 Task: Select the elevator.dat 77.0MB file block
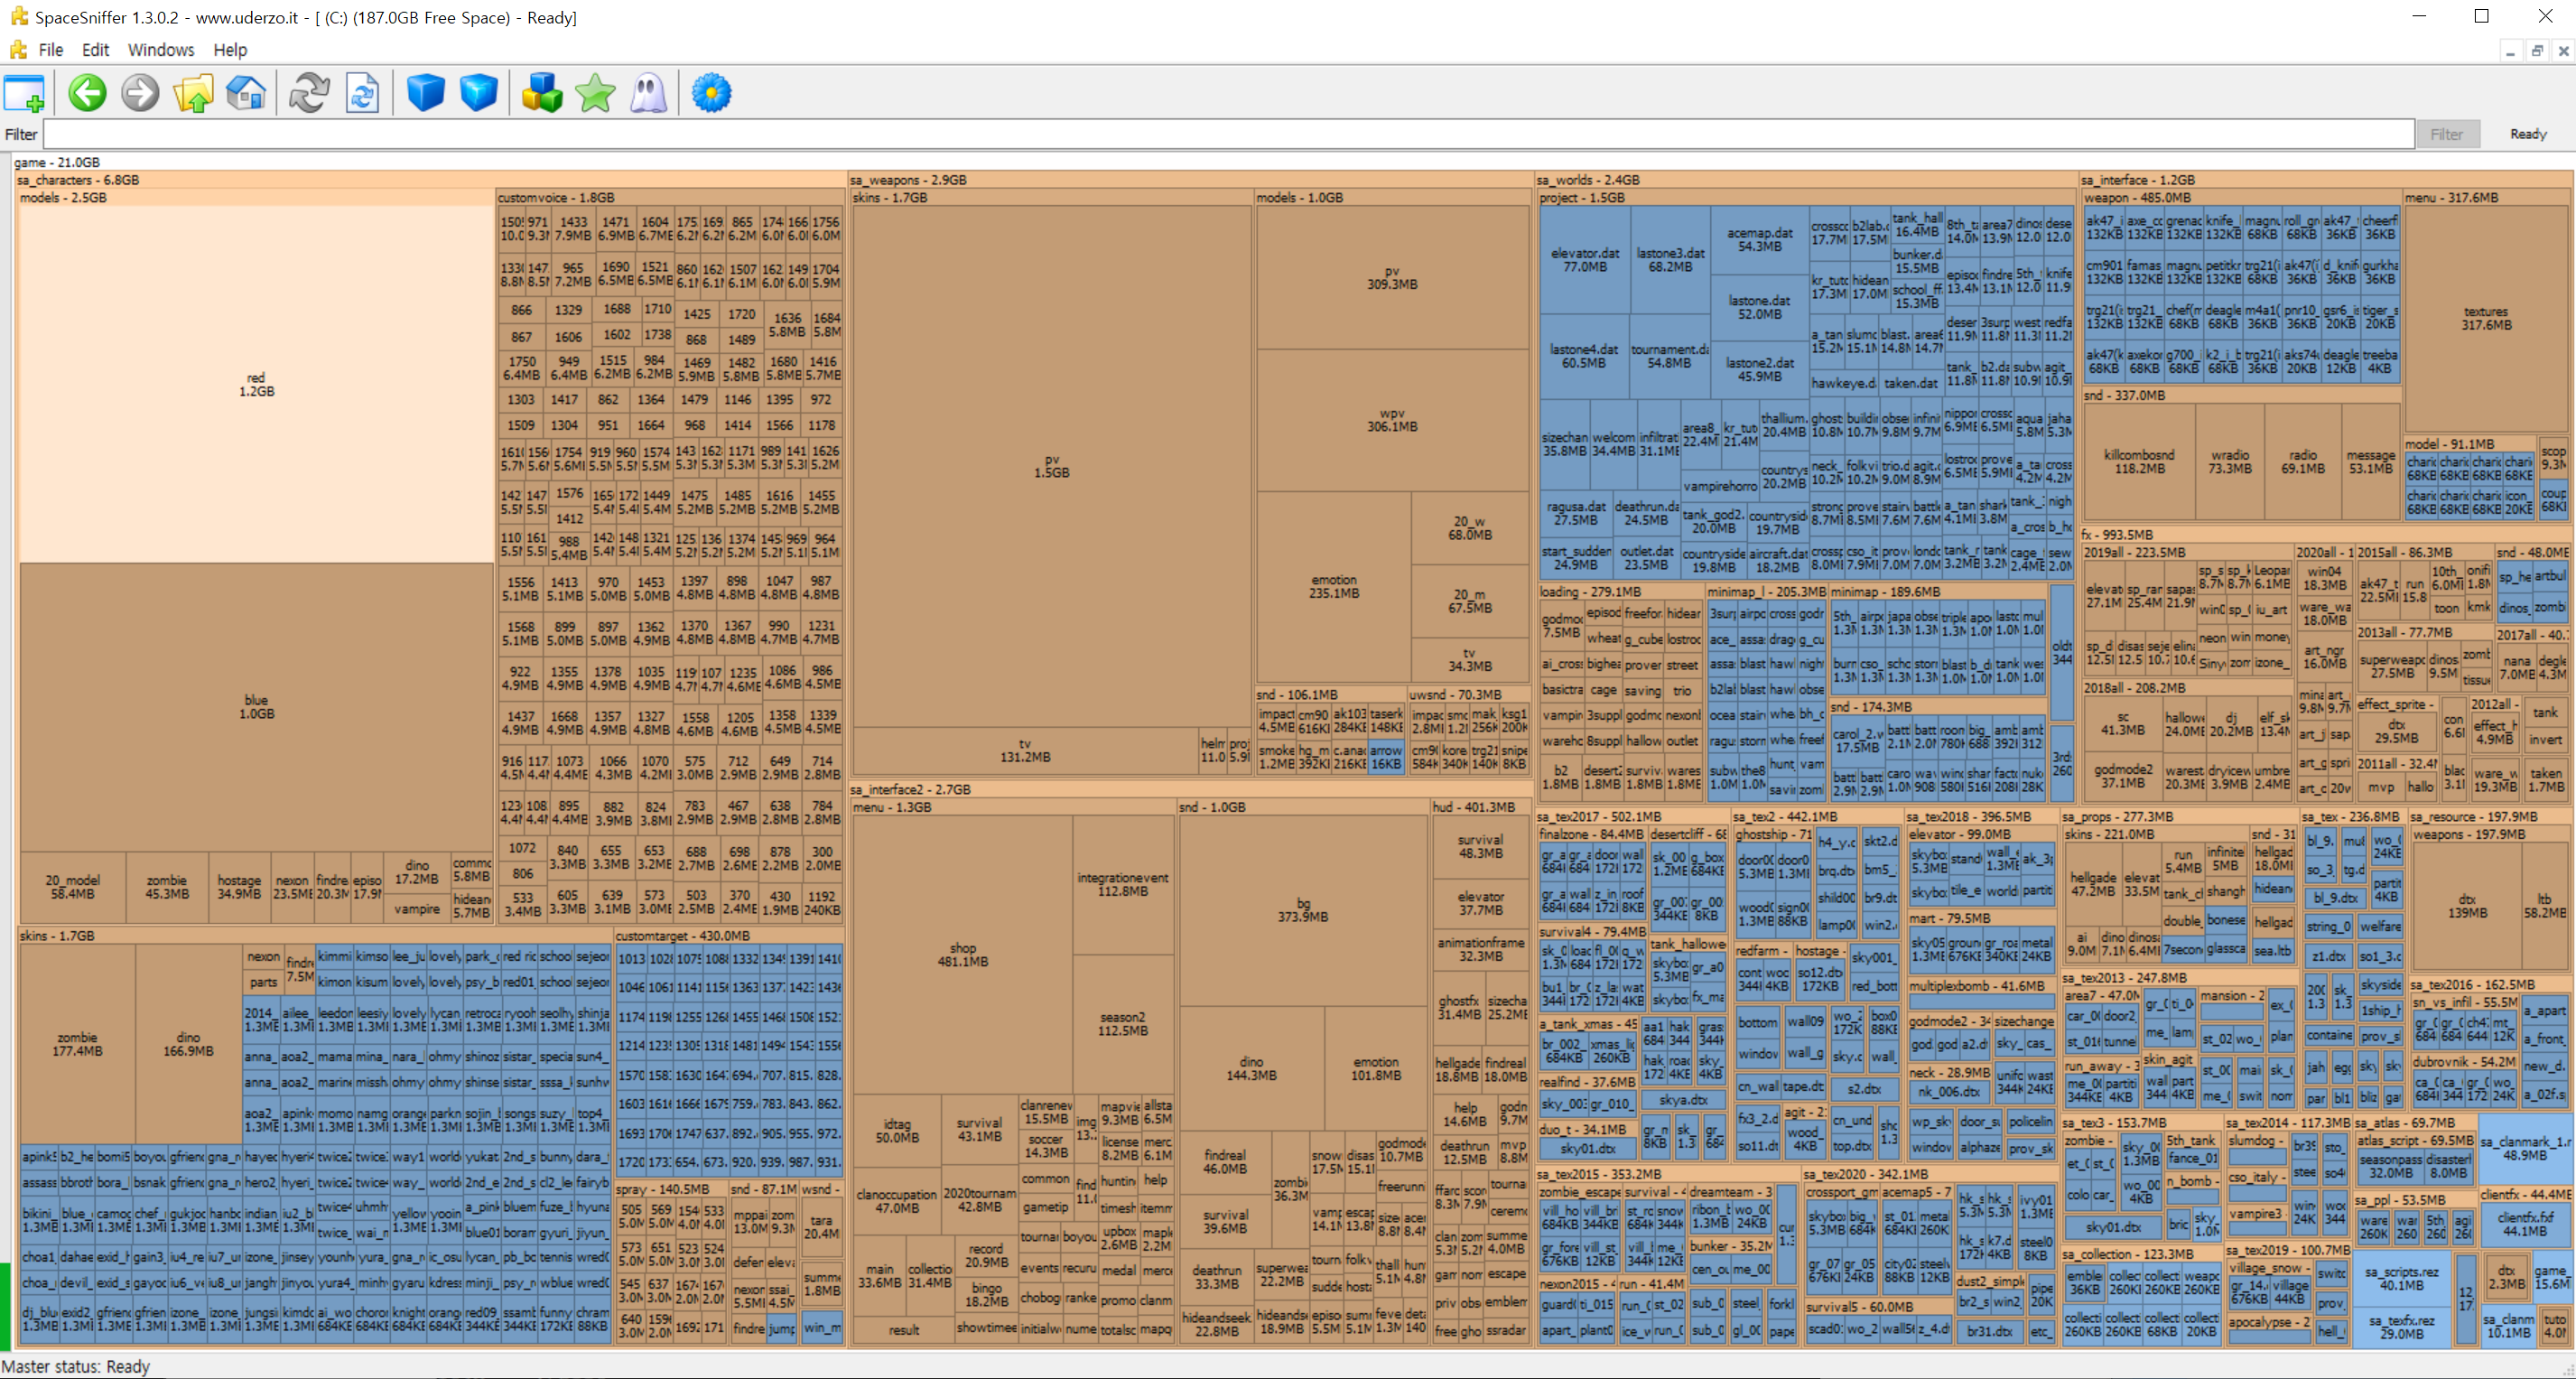point(1585,260)
